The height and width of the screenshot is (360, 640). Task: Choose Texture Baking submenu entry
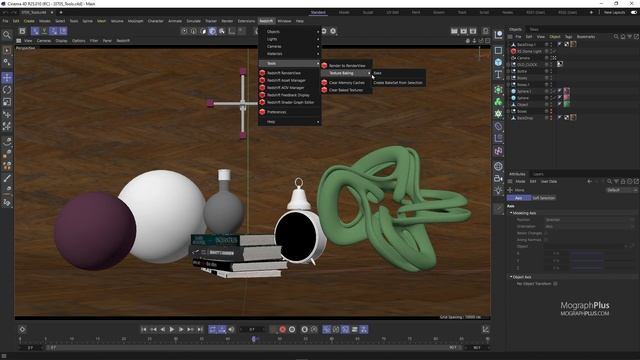[346, 73]
